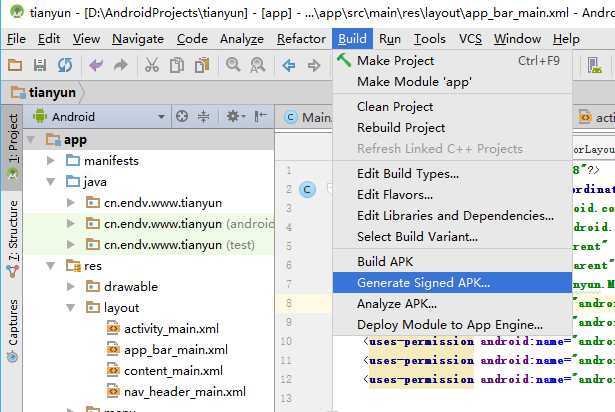This screenshot has width=615, height=412.
Task: Select Generate Signed APK
Action: (x=452, y=283)
